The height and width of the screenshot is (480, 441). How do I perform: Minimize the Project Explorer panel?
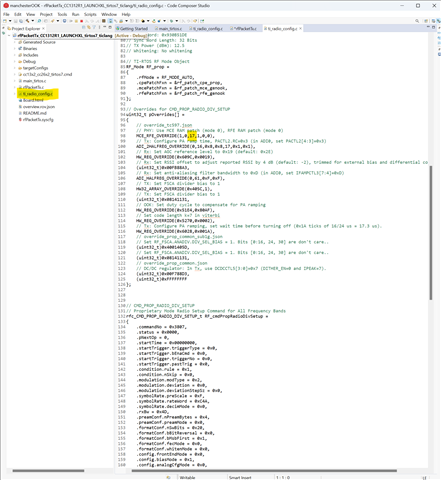(x=105, y=27)
